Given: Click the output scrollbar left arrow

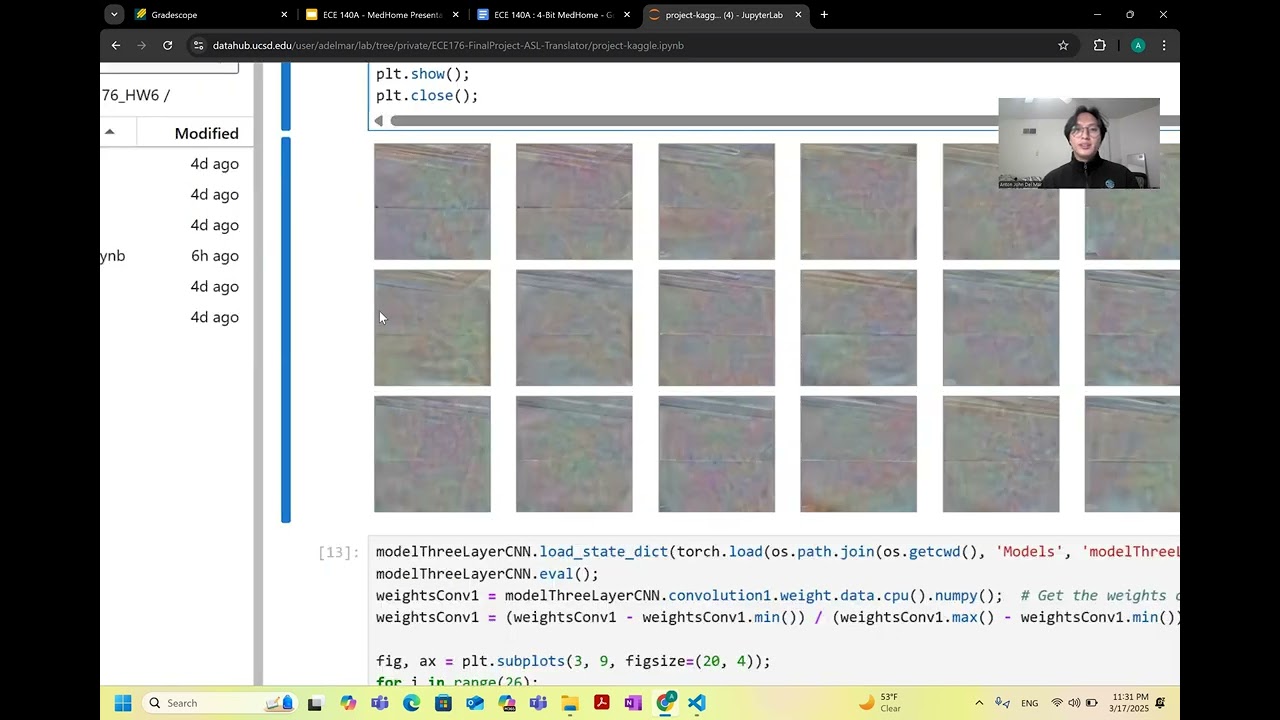Looking at the screenshot, I should point(378,121).
